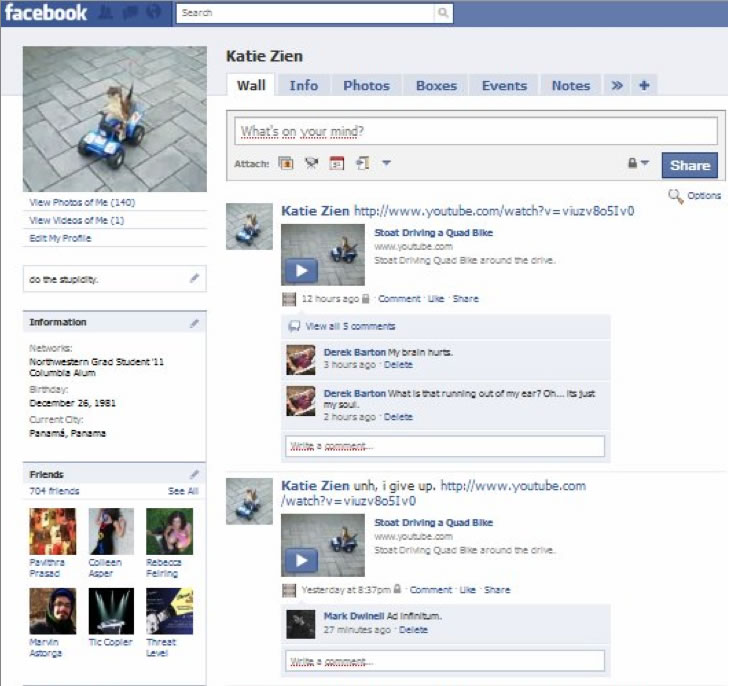This screenshot has width=730, height=686.
Task: Open Options link above the wall
Action: tap(704, 196)
